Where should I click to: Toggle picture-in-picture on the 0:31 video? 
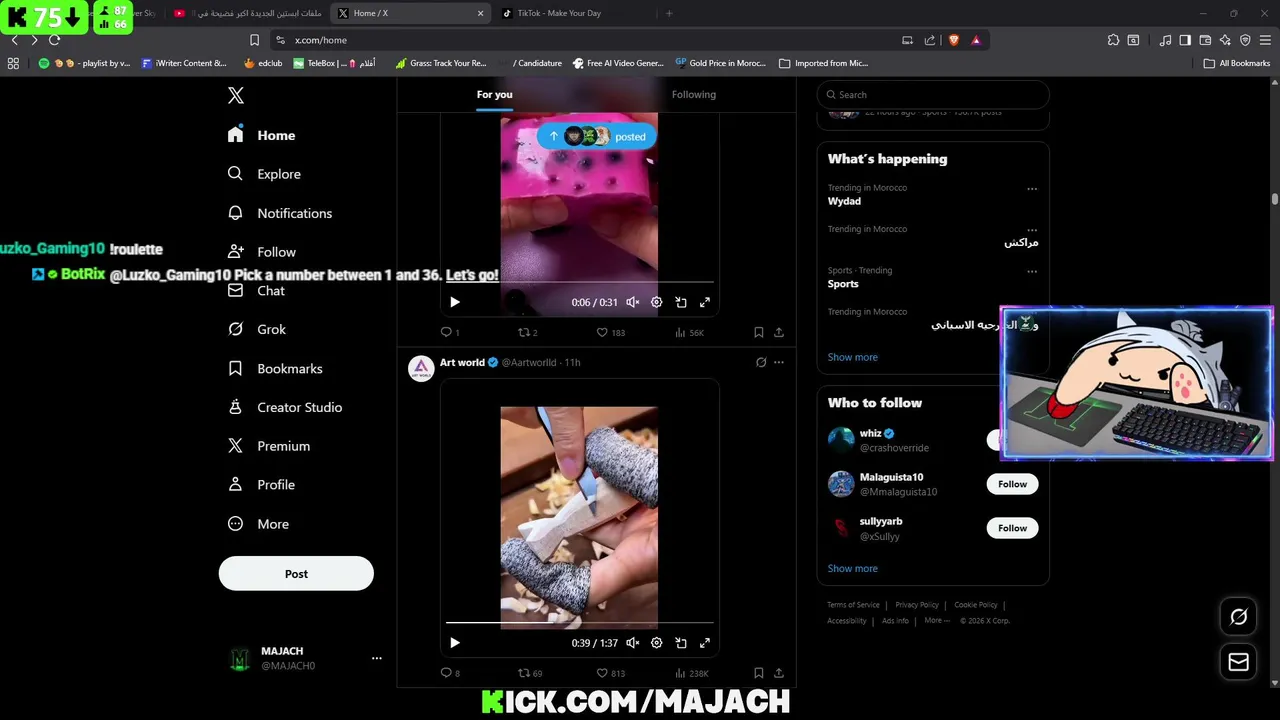pos(681,302)
